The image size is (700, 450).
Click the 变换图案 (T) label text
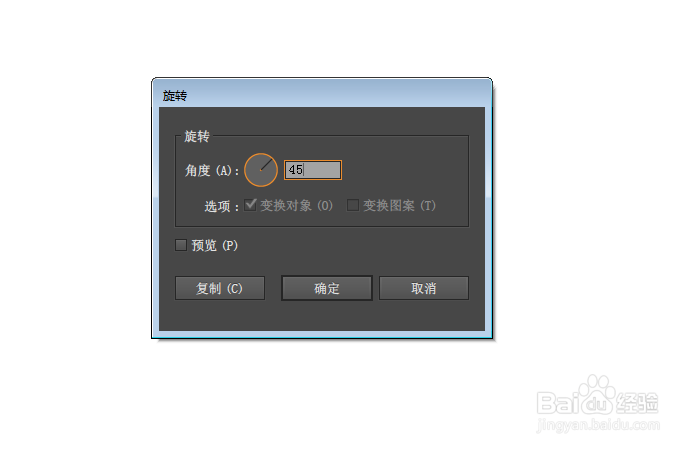pyautogui.click(x=399, y=205)
